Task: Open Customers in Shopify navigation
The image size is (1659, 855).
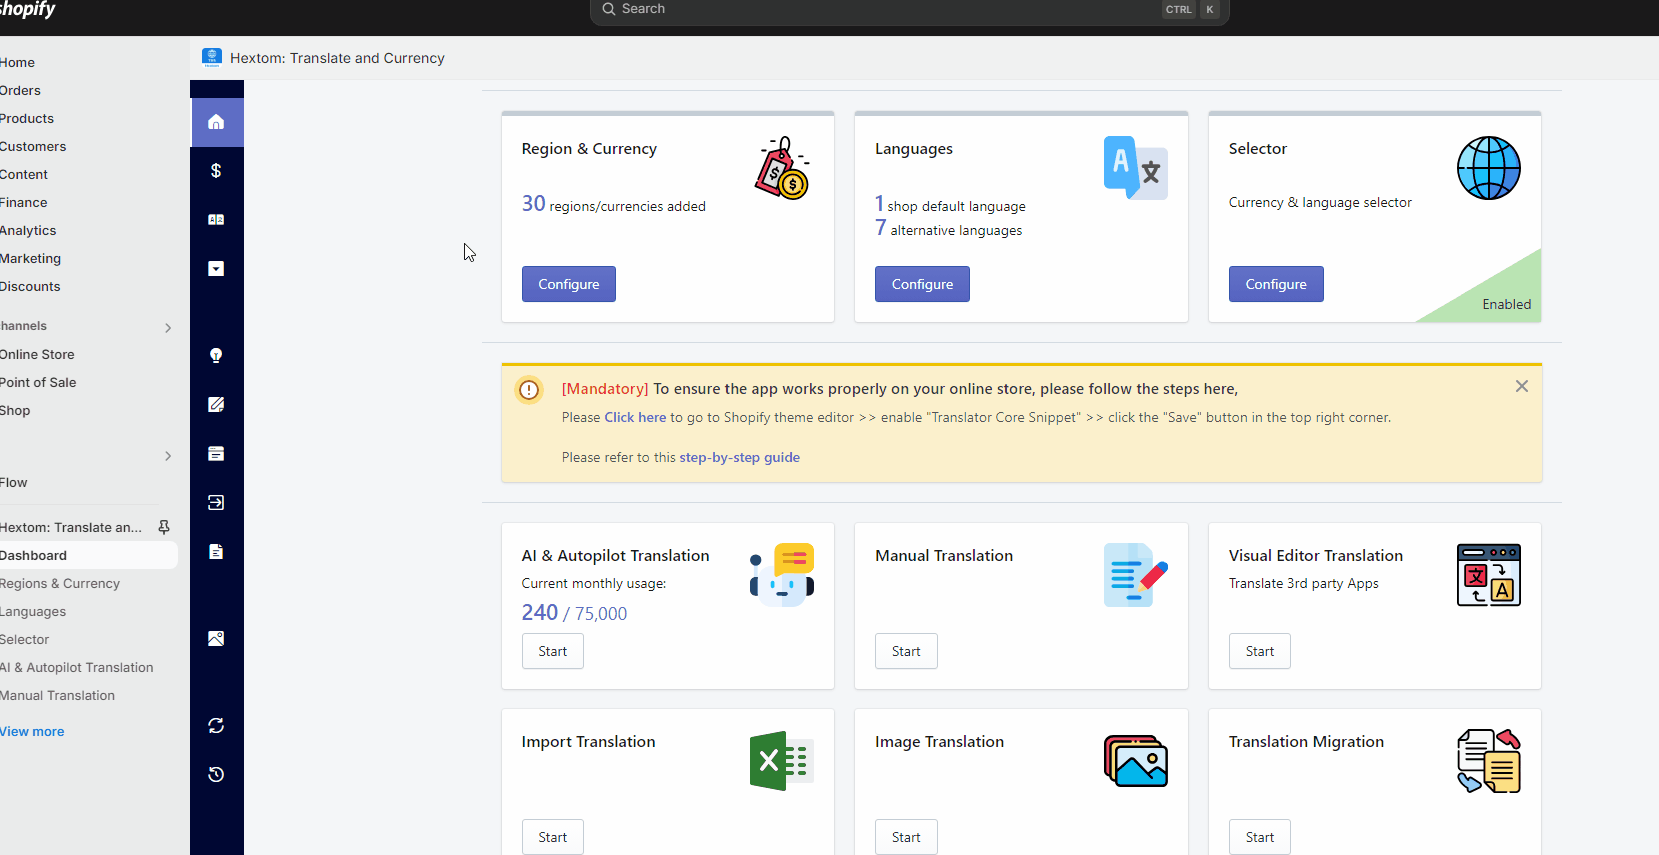Action: pos(33,146)
